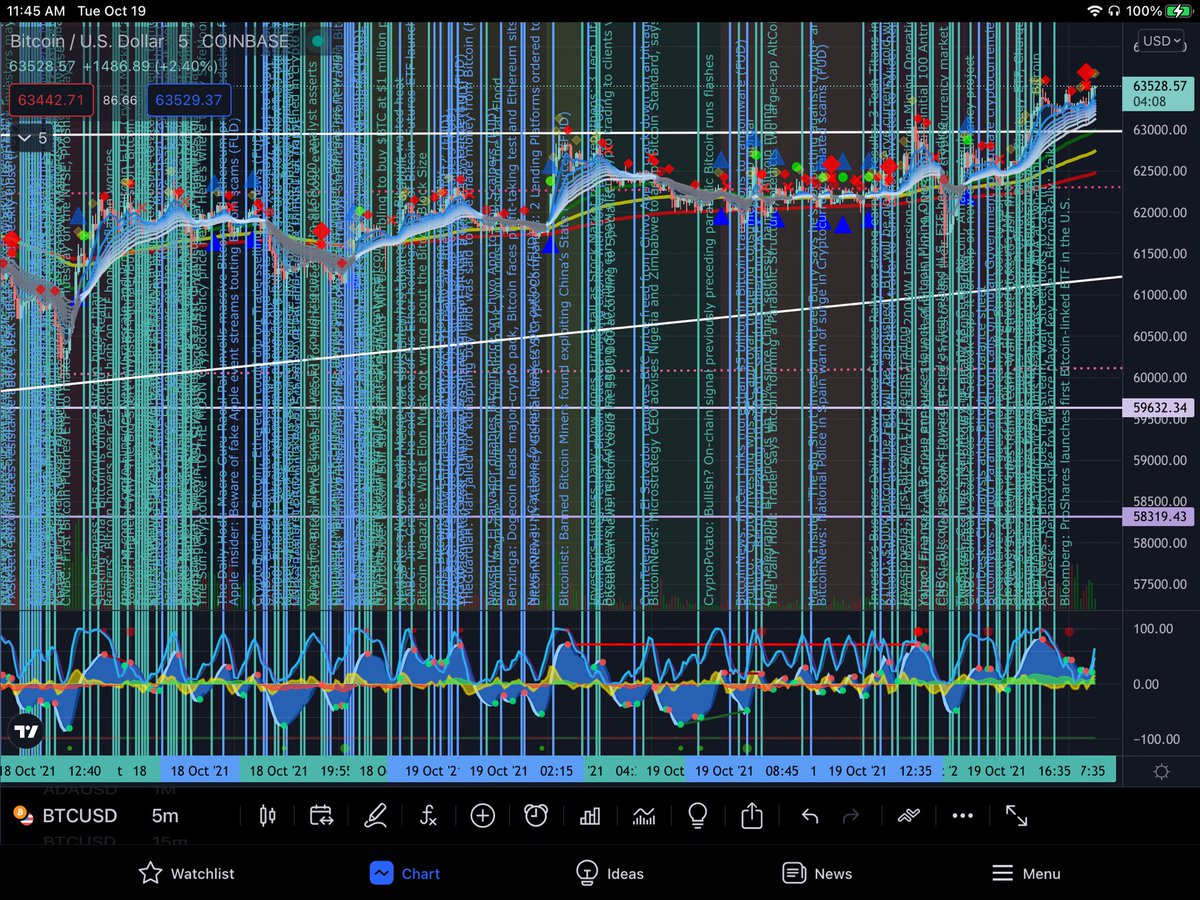The image size is (1200, 900).
Task: Undo the last chart action
Action: pyautogui.click(x=809, y=816)
